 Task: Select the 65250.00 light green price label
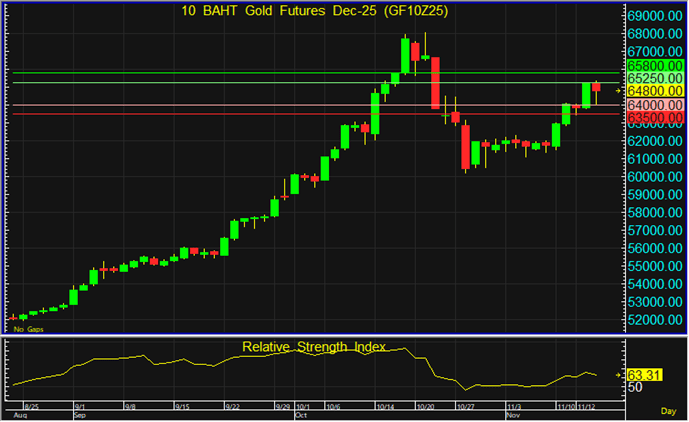(x=655, y=77)
